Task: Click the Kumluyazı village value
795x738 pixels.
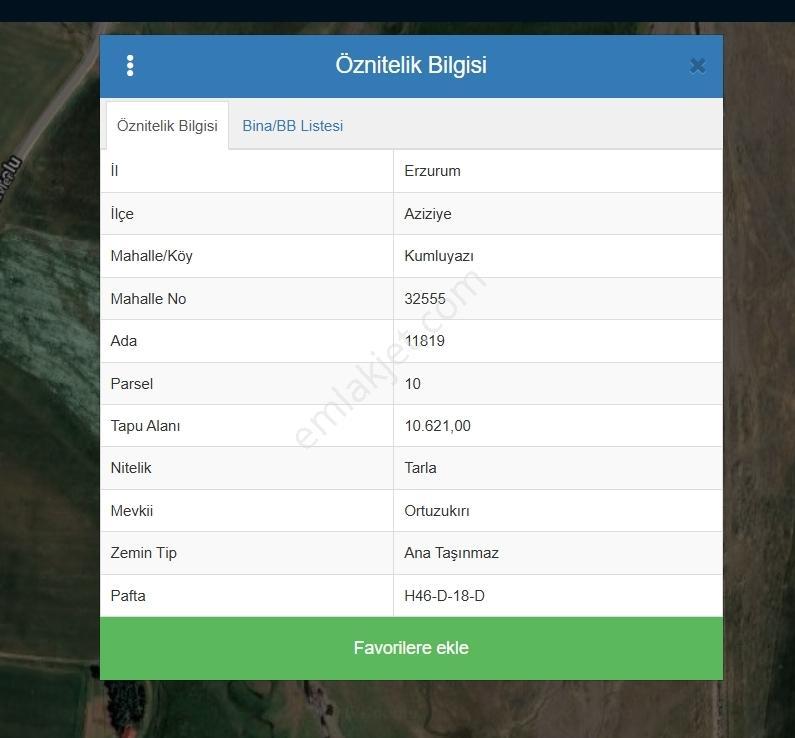Action: coord(439,256)
